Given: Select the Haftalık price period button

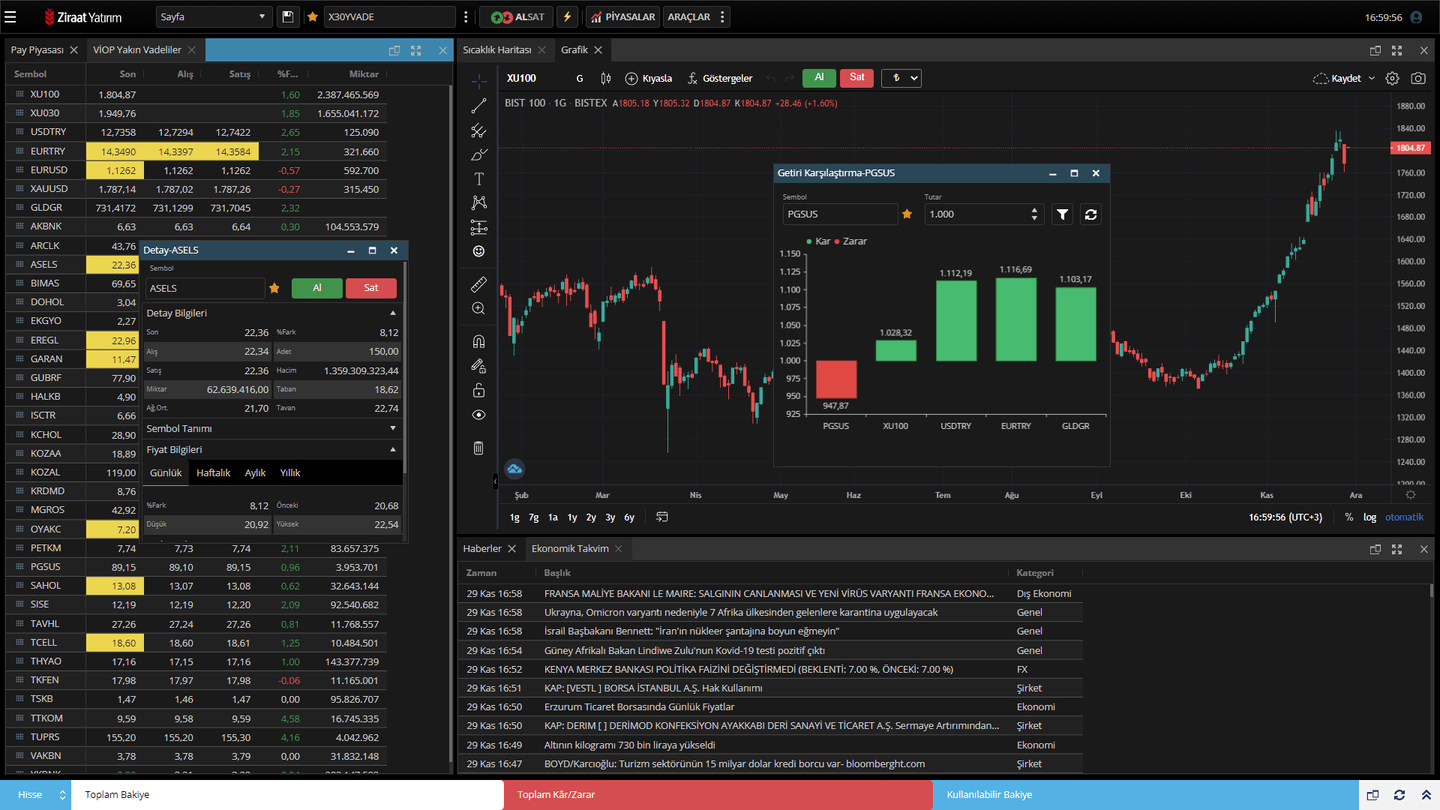Looking at the screenshot, I should pos(212,472).
